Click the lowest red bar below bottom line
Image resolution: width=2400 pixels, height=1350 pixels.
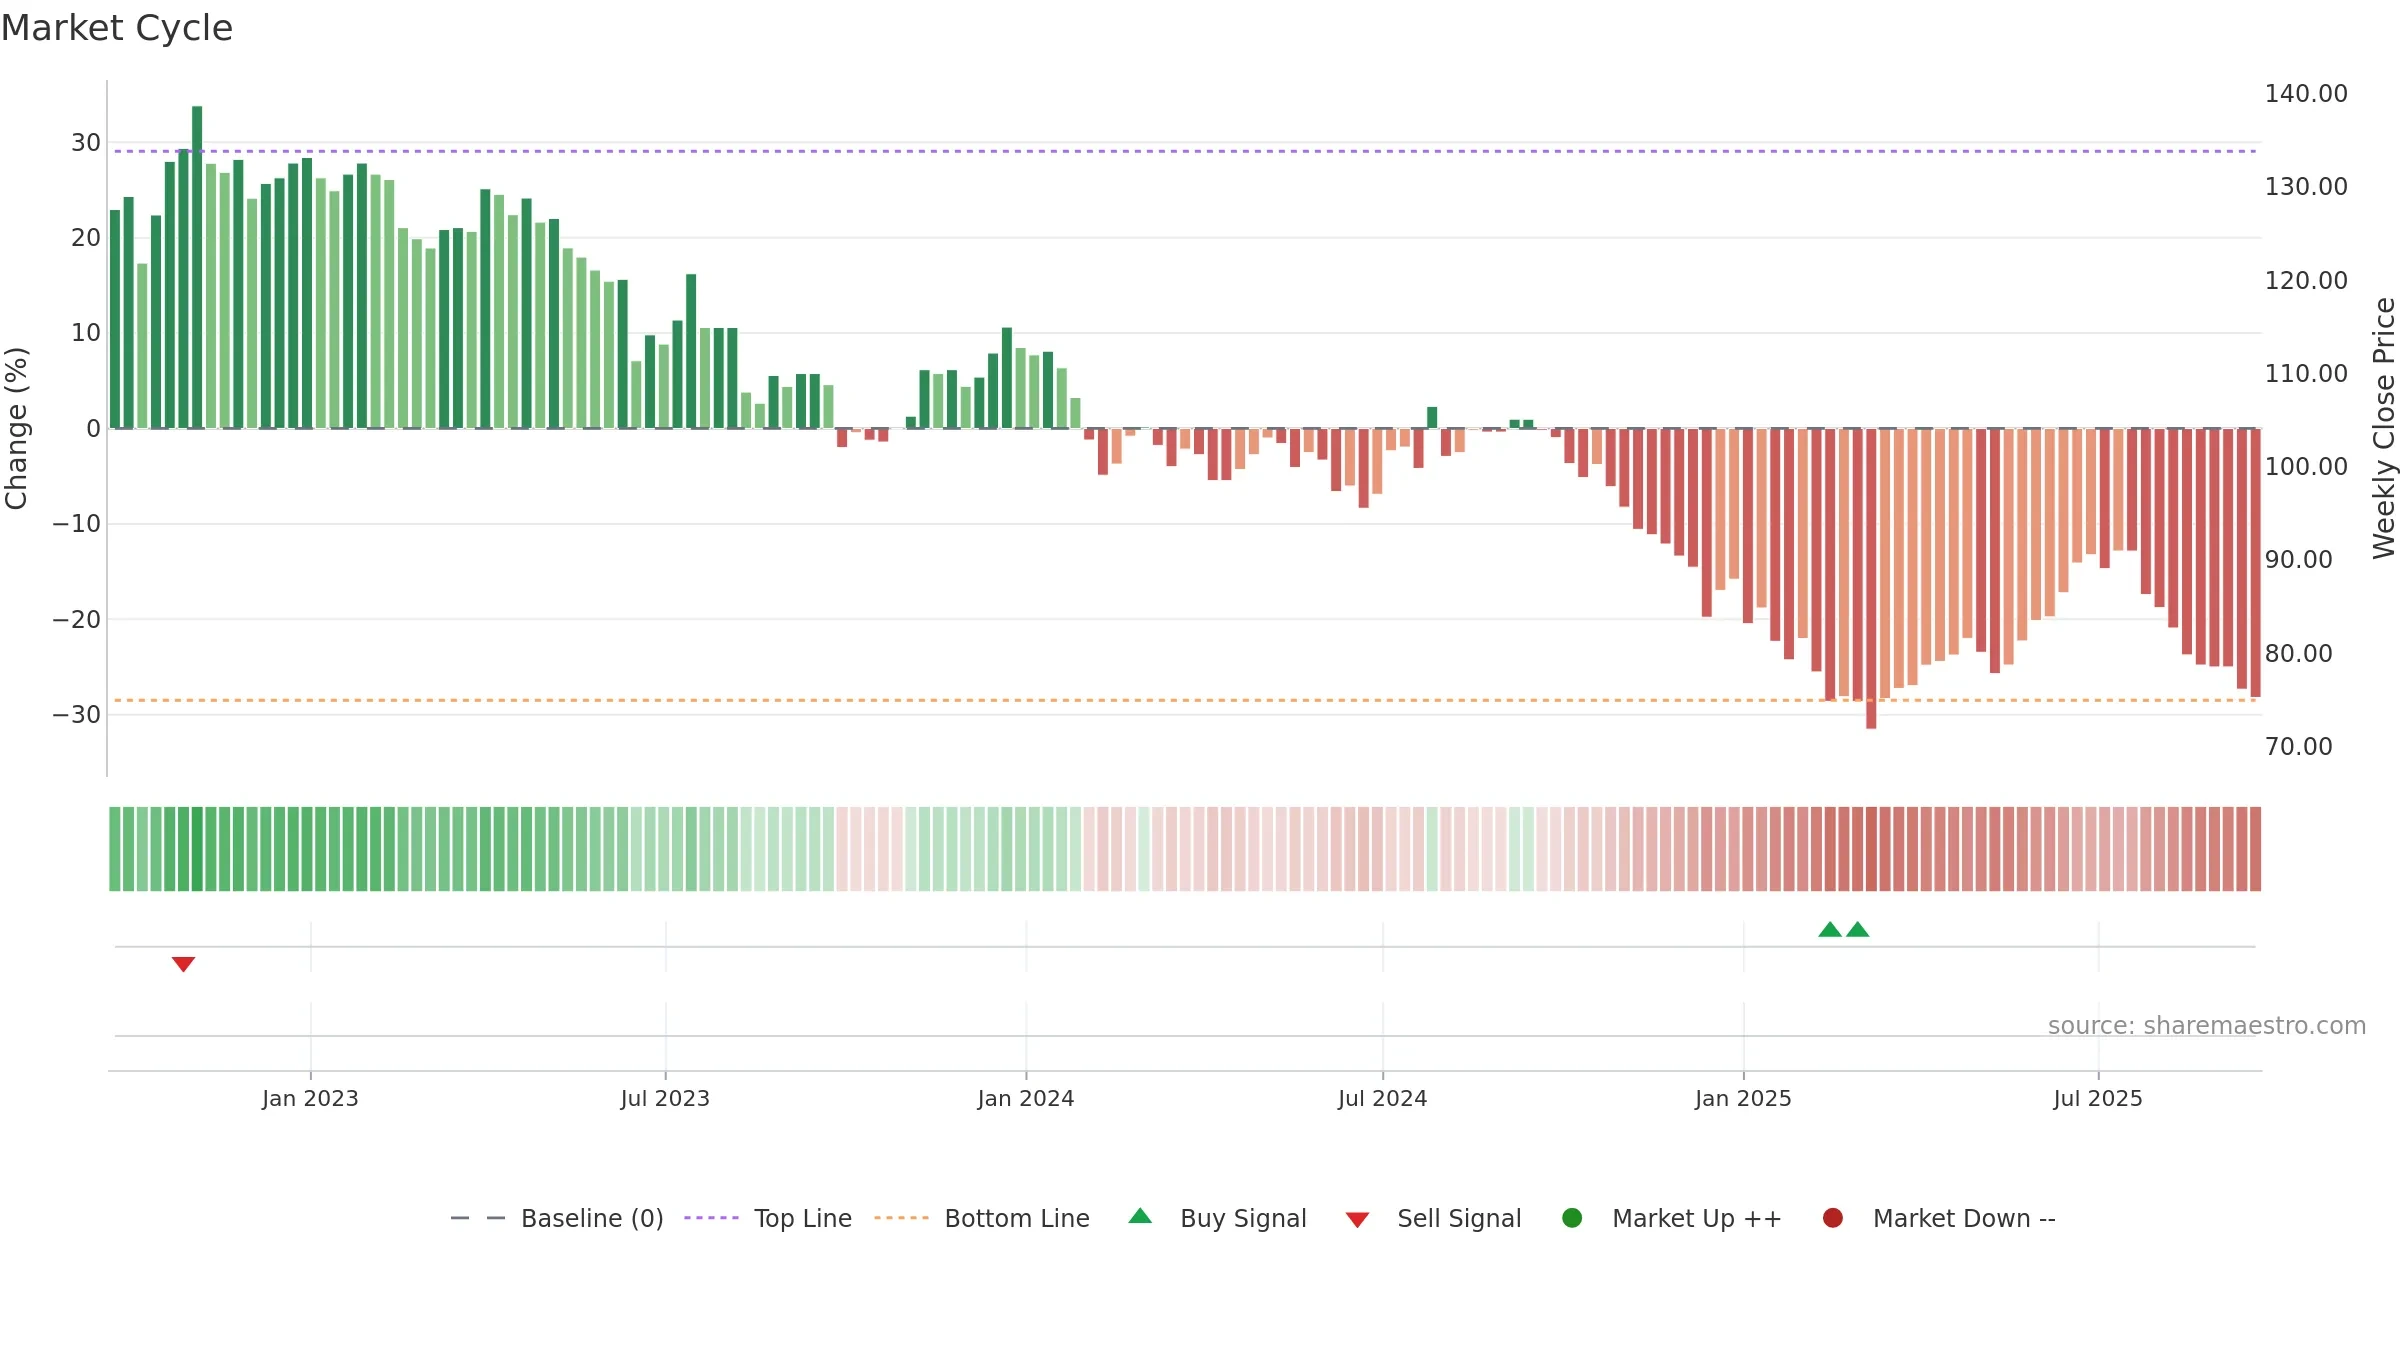click(x=1871, y=578)
